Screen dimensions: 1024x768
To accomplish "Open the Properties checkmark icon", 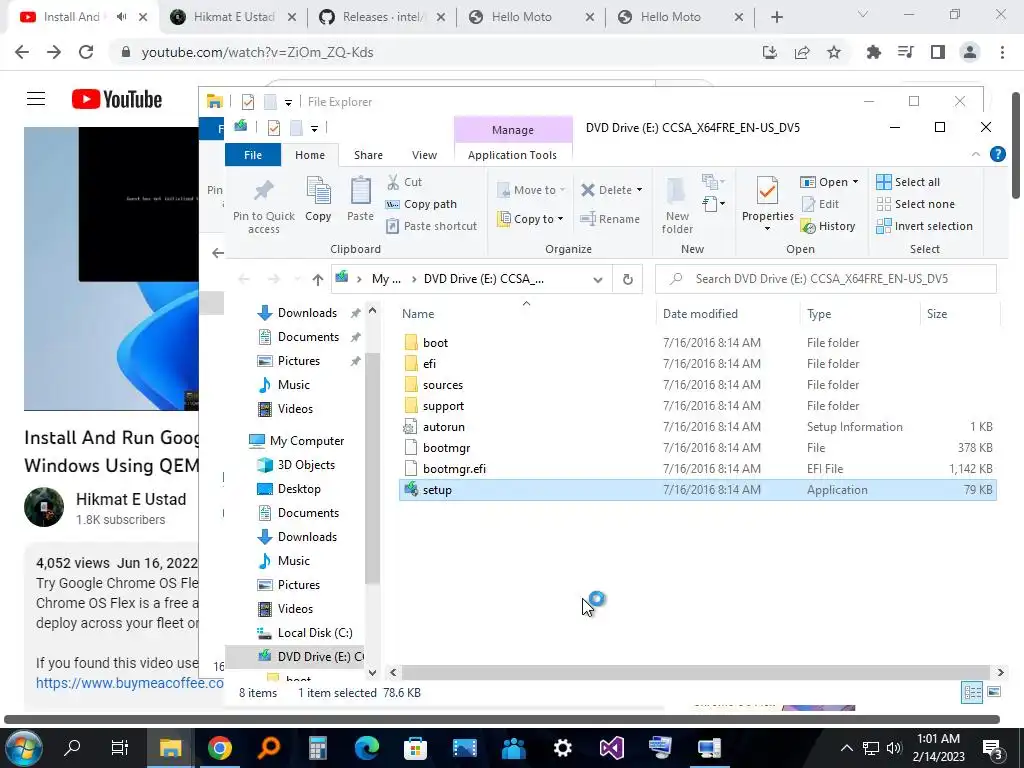I will [x=767, y=191].
